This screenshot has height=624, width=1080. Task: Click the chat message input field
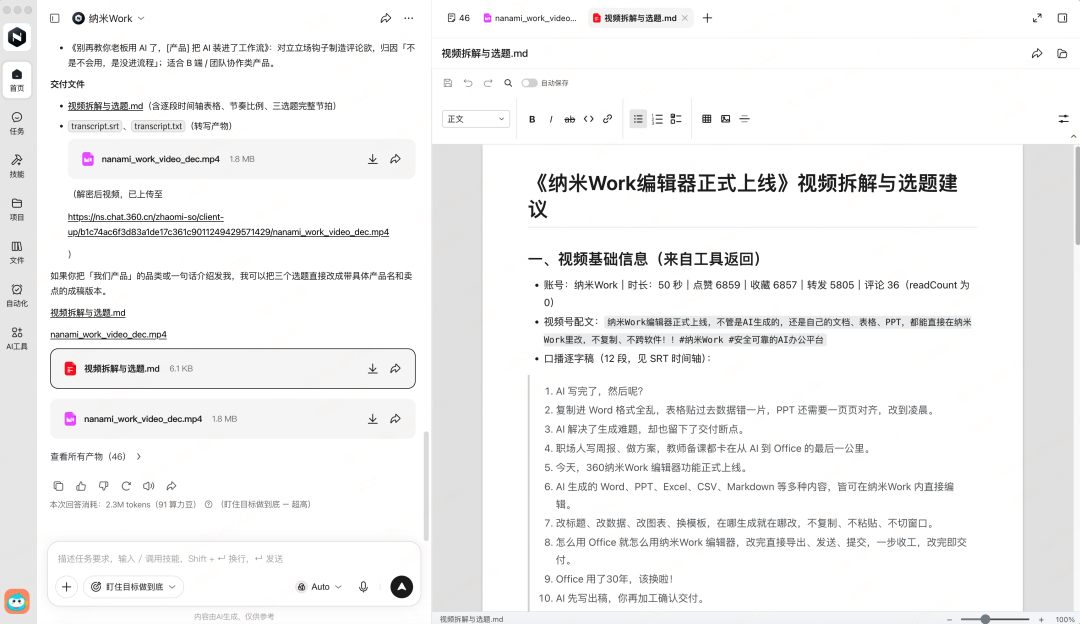click(x=234, y=559)
